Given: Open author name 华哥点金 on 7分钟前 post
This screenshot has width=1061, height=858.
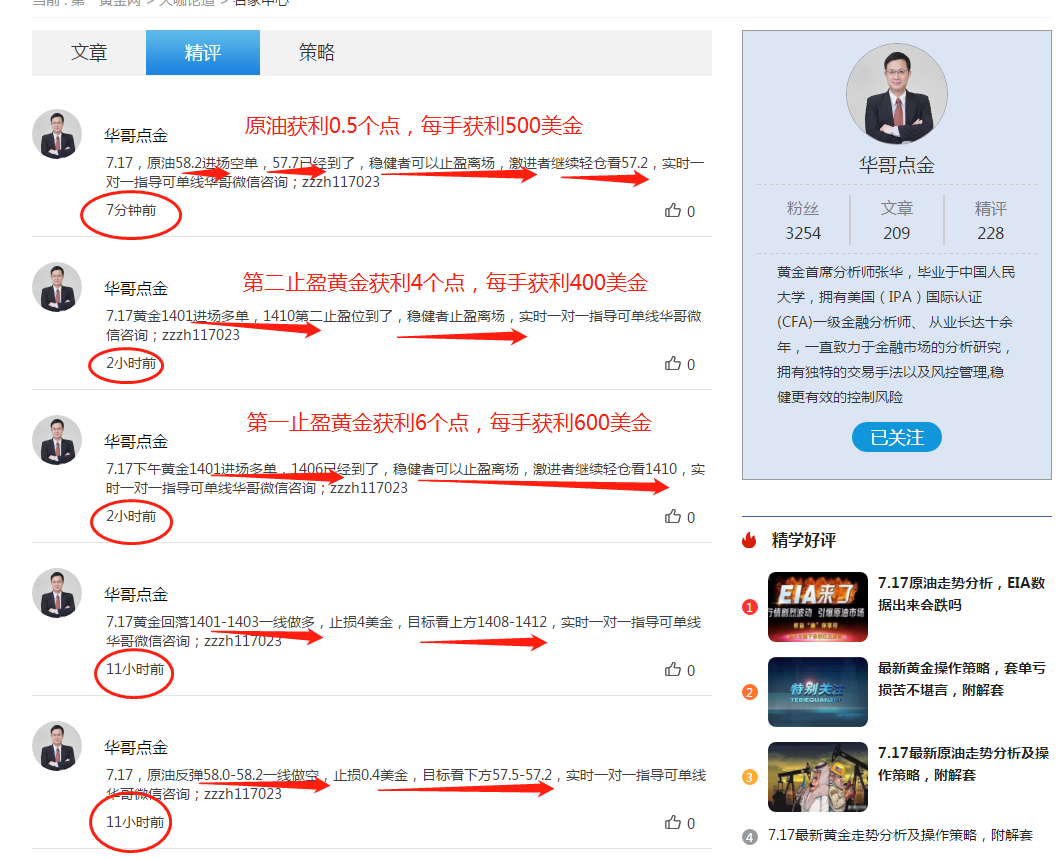Looking at the screenshot, I should coord(136,135).
